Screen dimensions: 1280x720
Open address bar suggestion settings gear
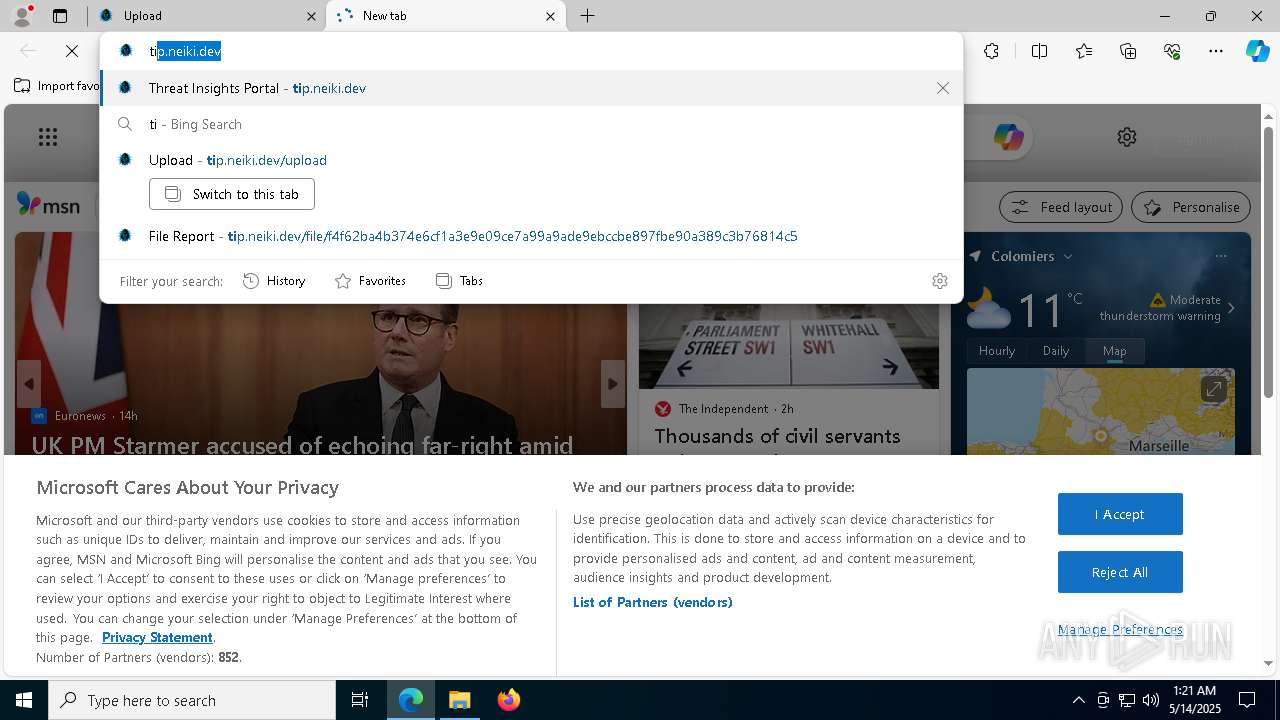[939, 281]
